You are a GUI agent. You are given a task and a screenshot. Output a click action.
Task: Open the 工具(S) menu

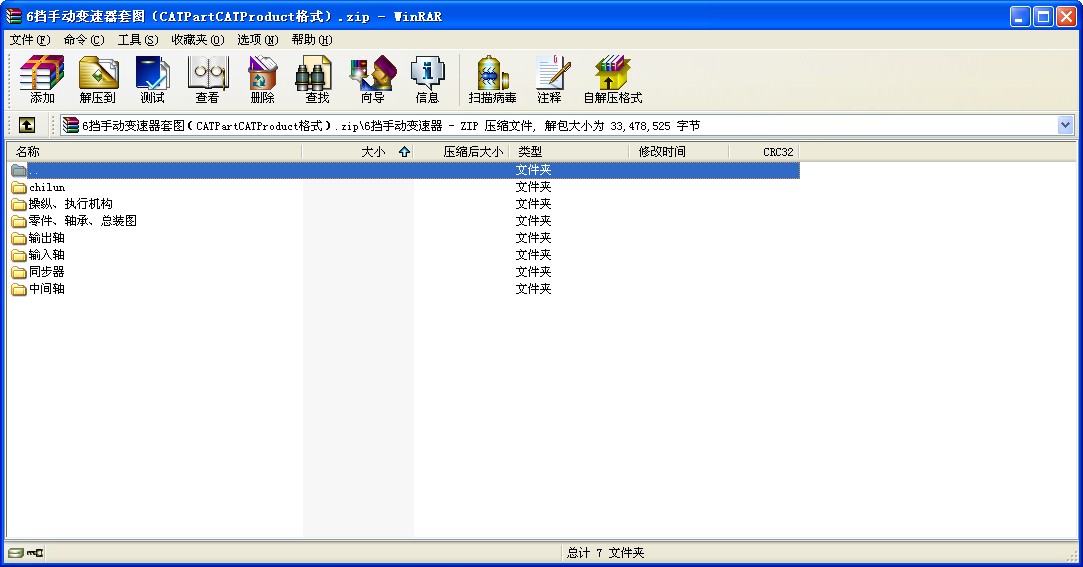click(x=138, y=40)
